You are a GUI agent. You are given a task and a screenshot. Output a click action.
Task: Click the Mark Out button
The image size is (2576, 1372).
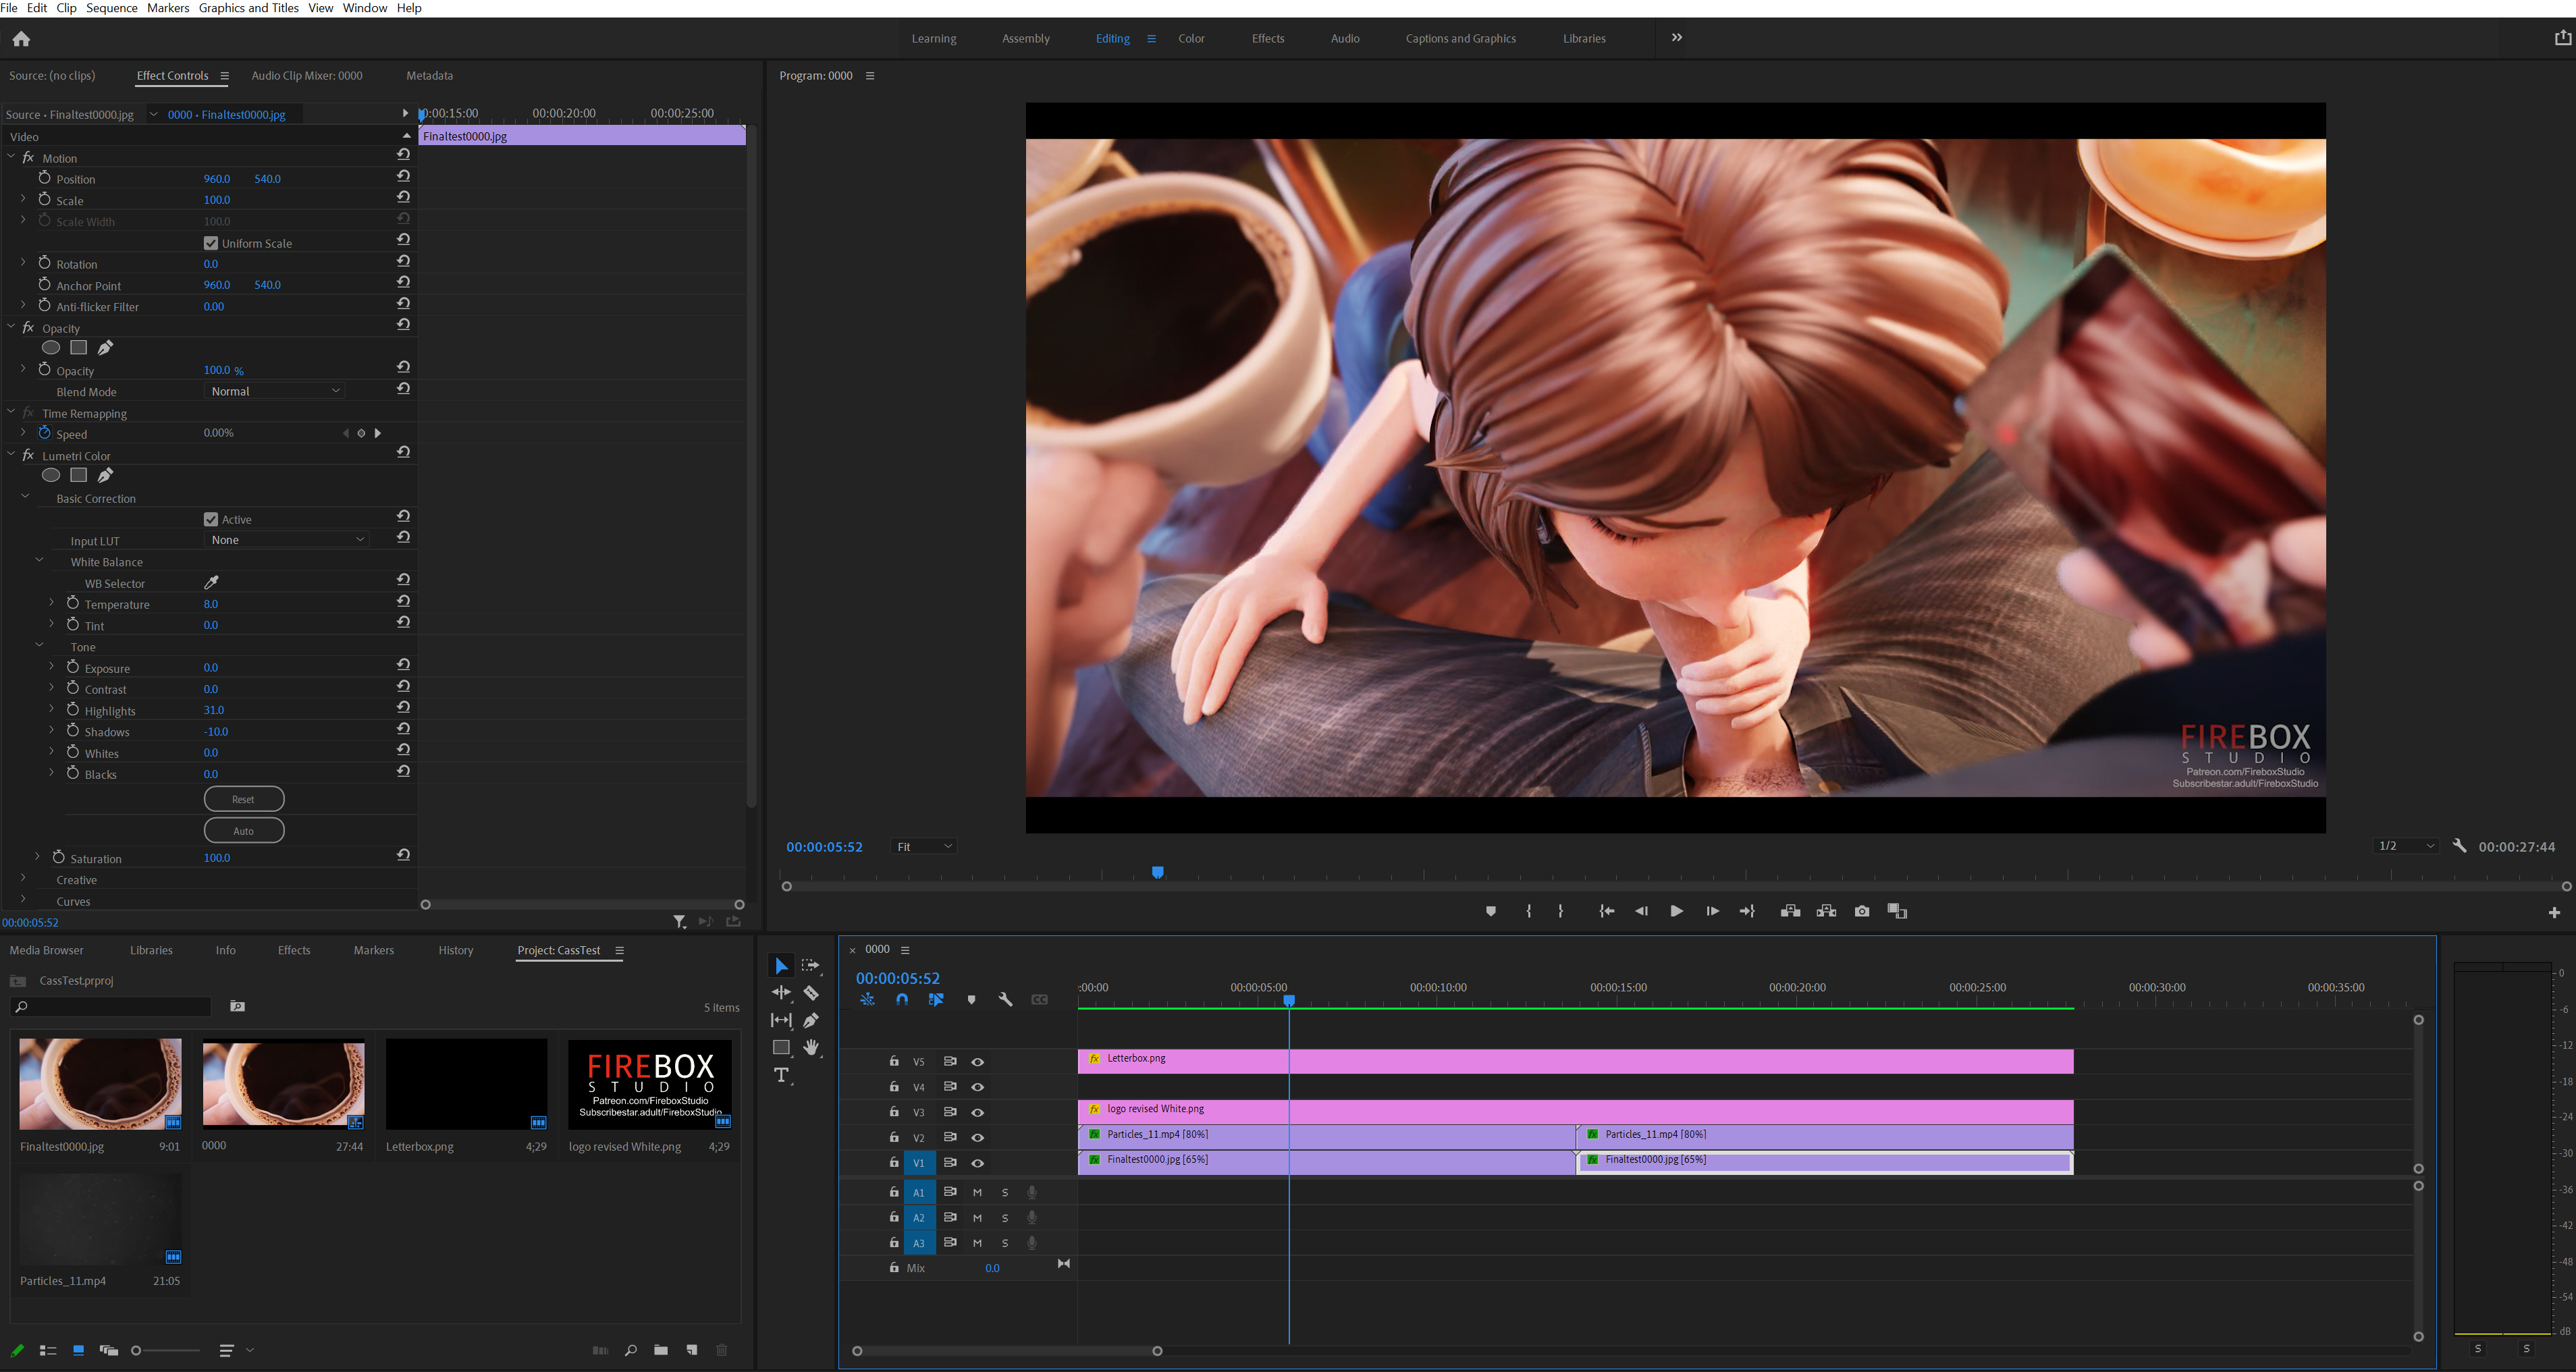coord(1561,911)
